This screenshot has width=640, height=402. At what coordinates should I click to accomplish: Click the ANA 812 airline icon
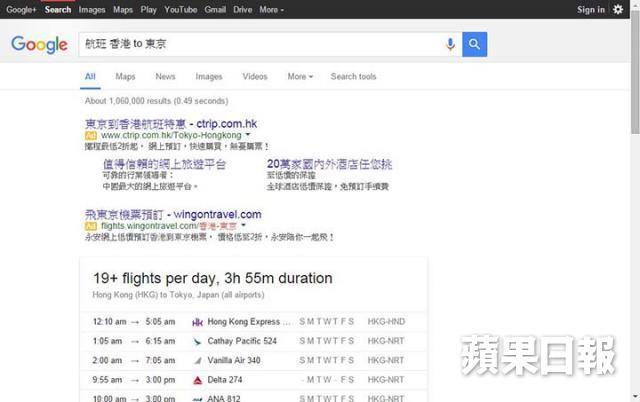tap(198, 399)
